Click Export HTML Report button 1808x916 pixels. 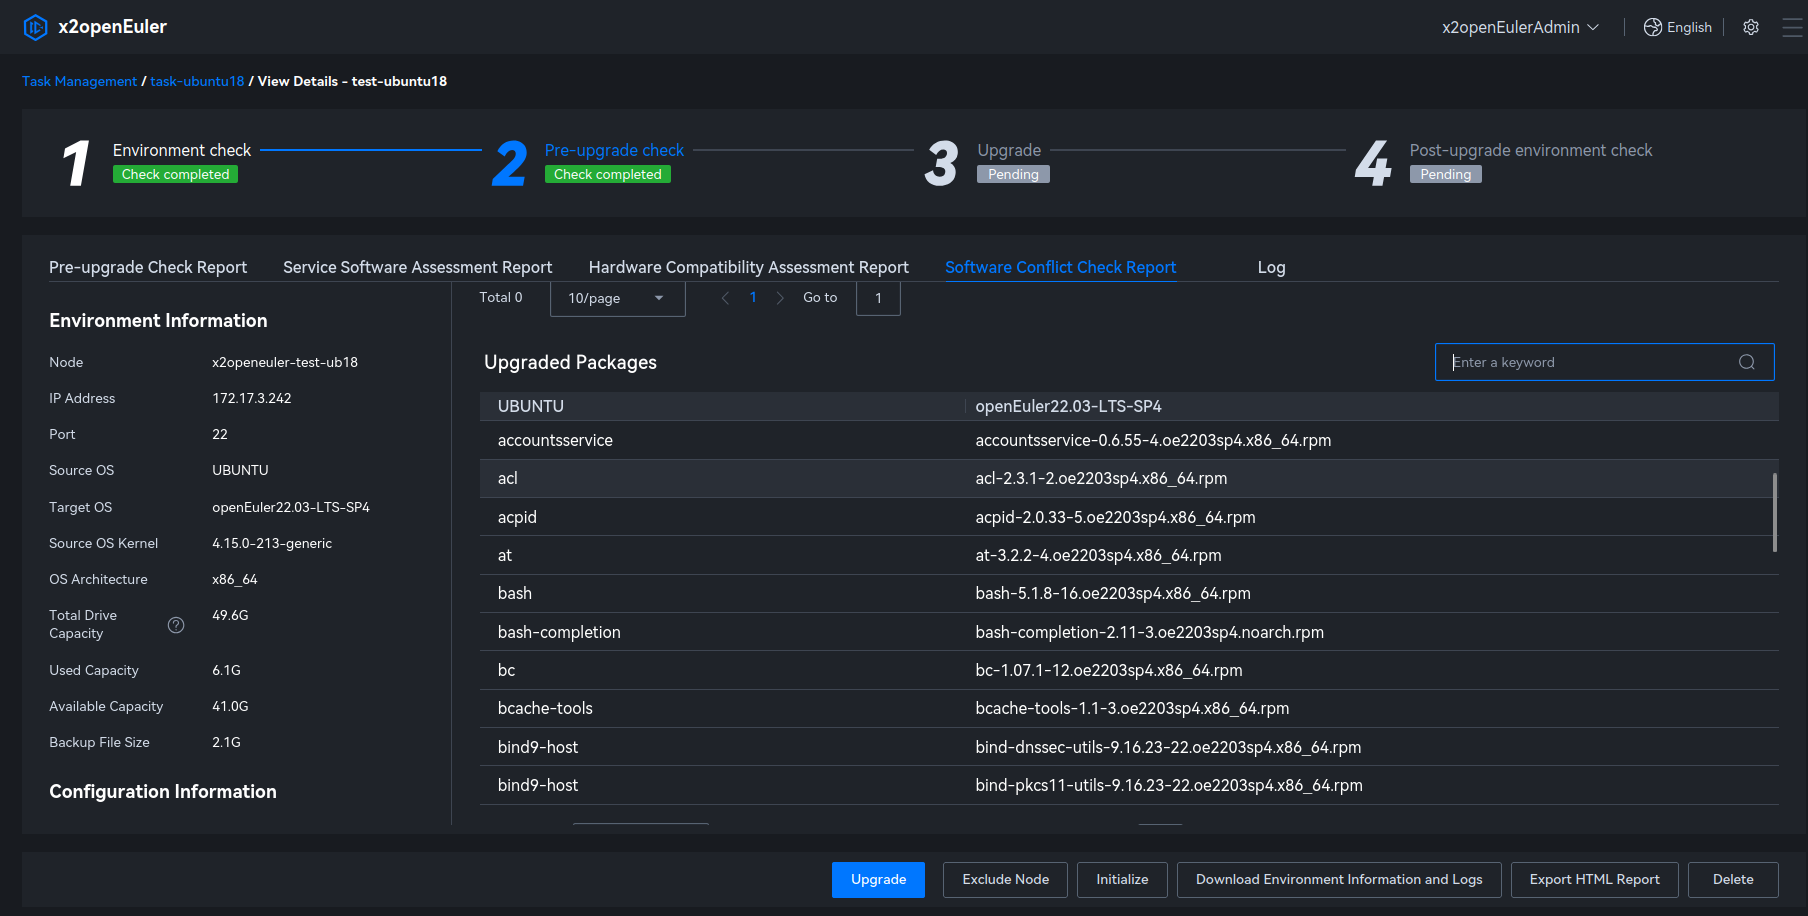tap(1594, 880)
